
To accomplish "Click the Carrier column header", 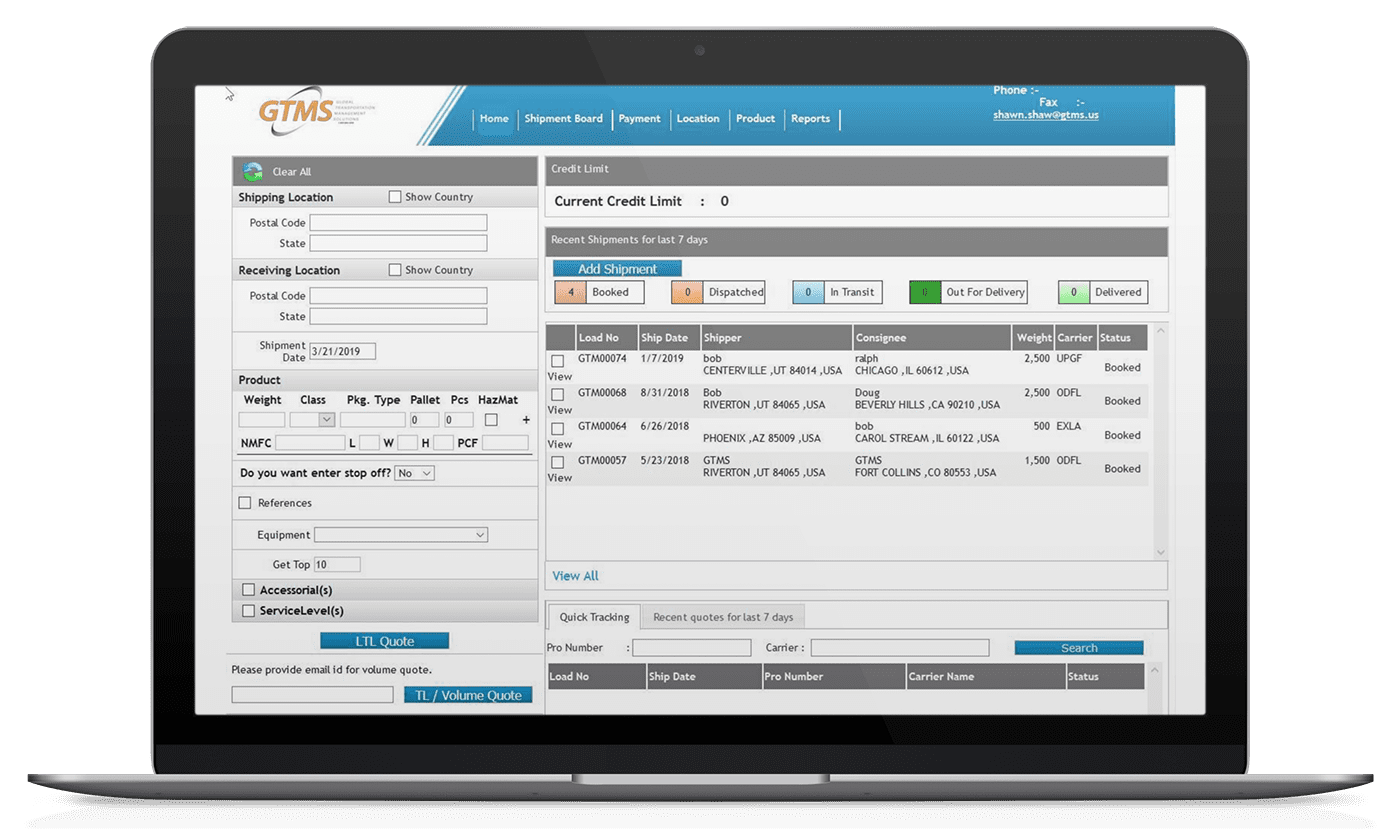I will (1075, 338).
